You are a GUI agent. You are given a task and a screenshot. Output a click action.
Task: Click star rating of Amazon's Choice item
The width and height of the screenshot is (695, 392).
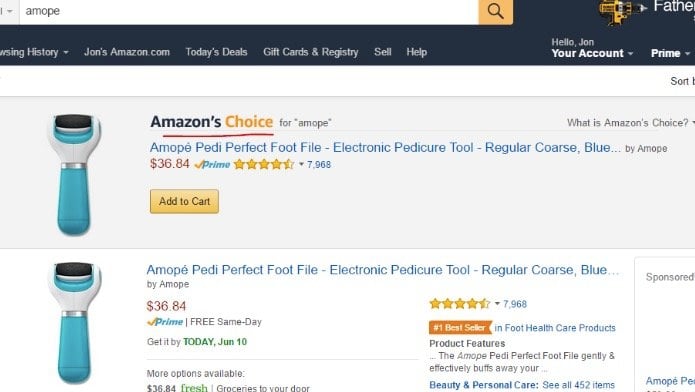coord(264,165)
